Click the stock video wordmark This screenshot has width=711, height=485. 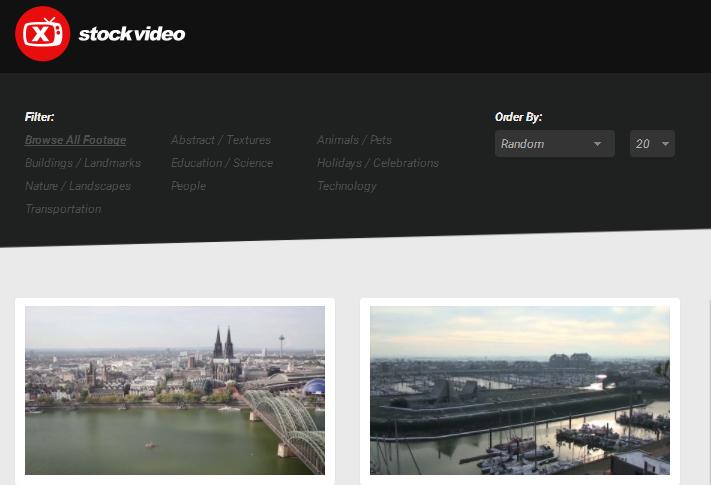(x=131, y=34)
